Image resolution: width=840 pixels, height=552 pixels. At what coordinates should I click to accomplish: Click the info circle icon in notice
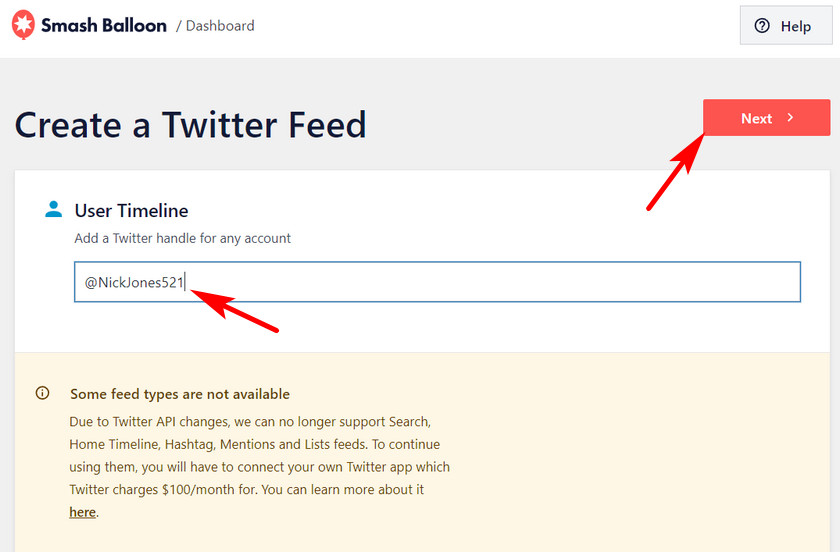tap(42, 393)
